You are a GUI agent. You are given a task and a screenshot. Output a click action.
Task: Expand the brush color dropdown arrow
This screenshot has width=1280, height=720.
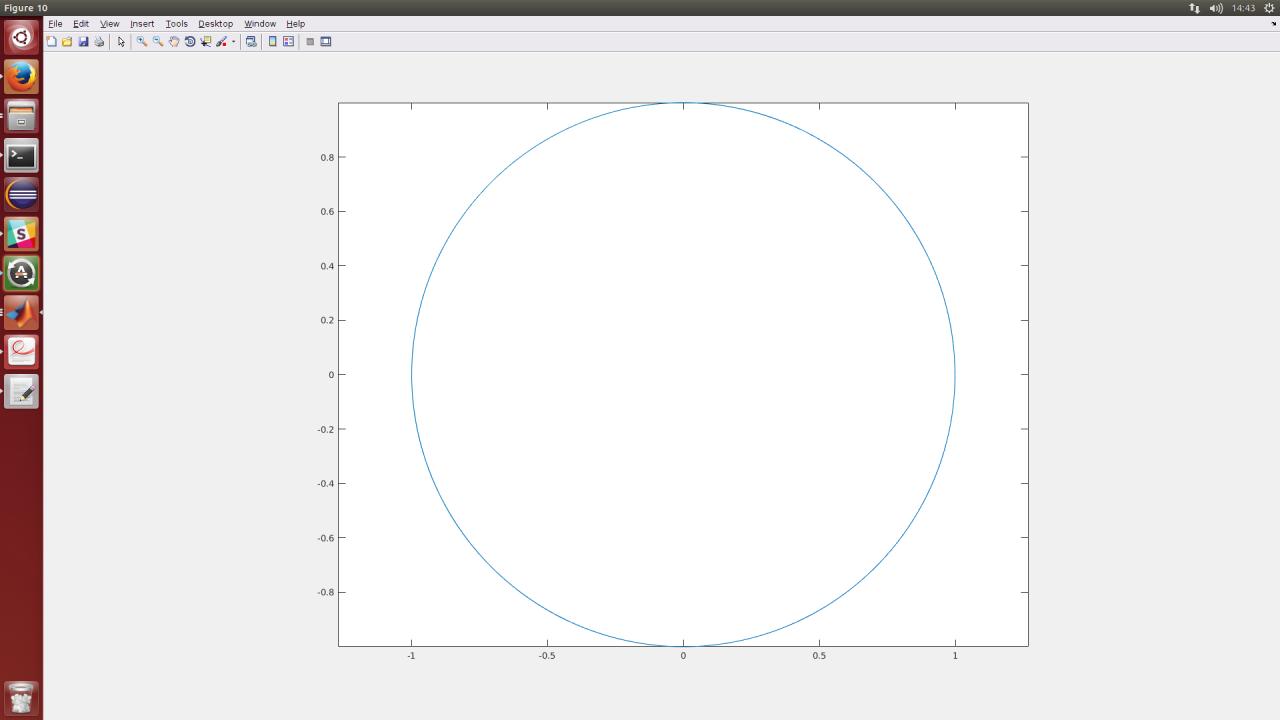point(233,42)
